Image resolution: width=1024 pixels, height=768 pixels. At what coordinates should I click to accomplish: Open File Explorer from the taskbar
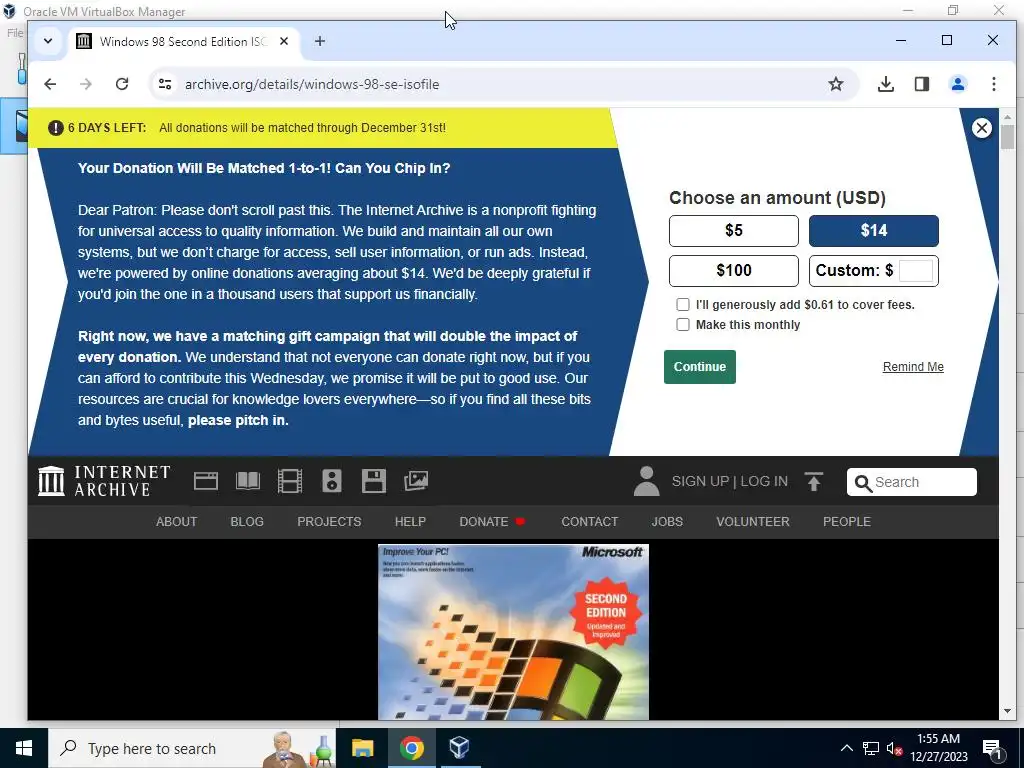point(362,748)
